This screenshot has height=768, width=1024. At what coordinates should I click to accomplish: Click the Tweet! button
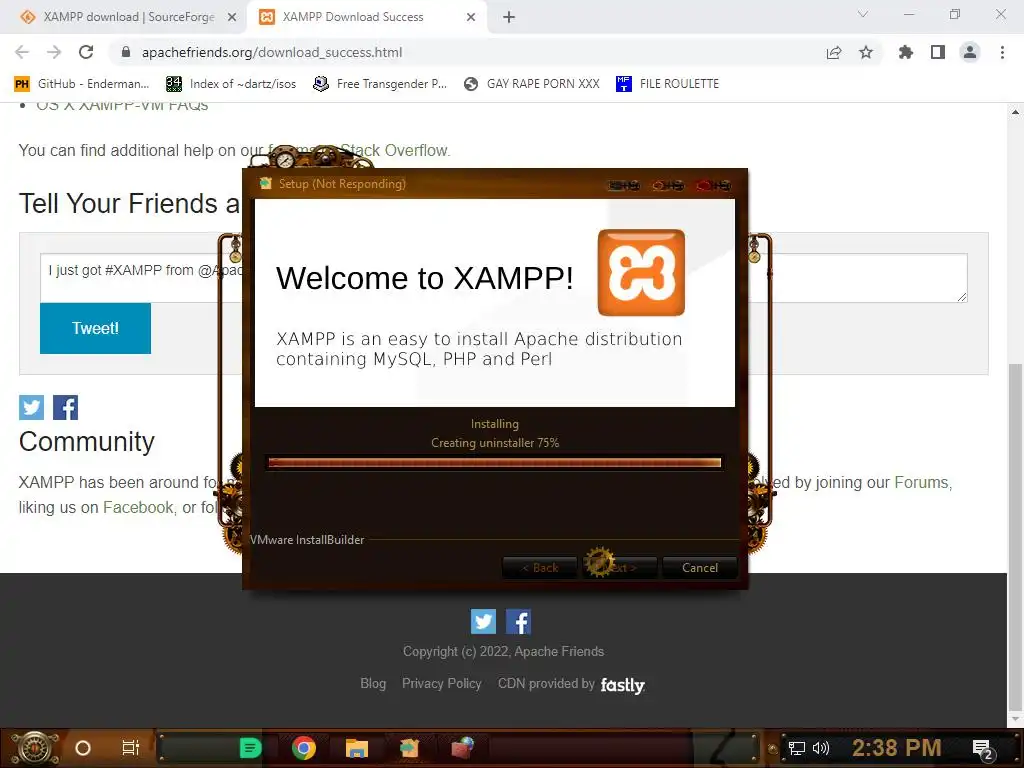pos(95,328)
